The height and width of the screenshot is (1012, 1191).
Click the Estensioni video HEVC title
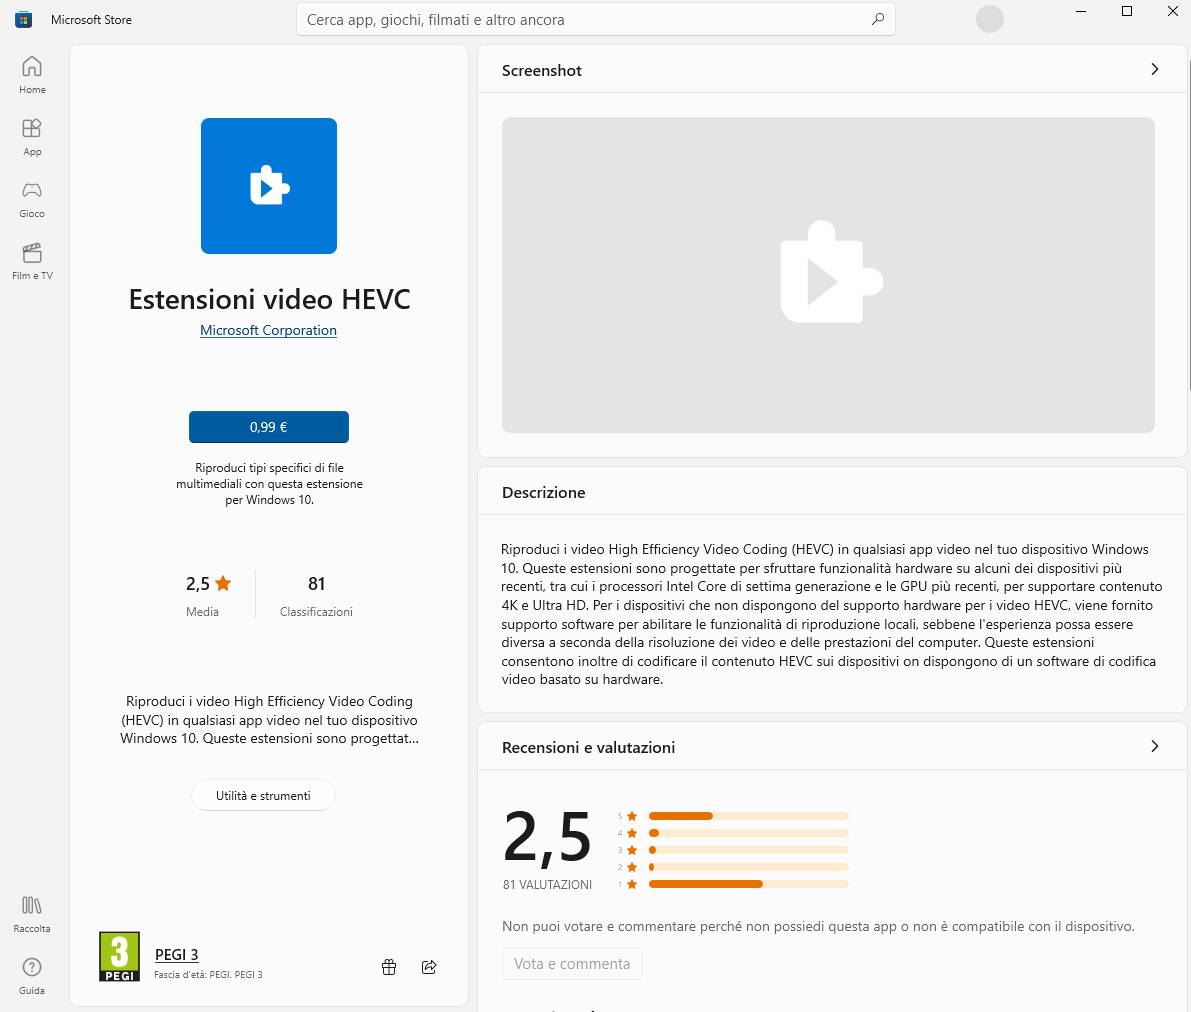pyautogui.click(x=269, y=299)
